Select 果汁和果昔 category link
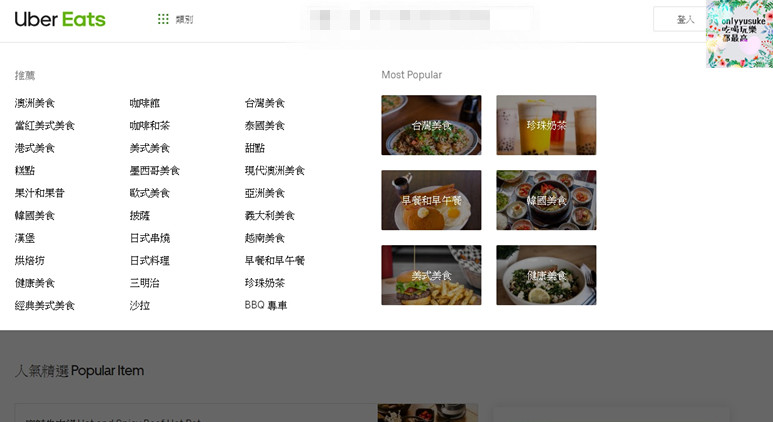The height and width of the screenshot is (422, 773). 39,193
